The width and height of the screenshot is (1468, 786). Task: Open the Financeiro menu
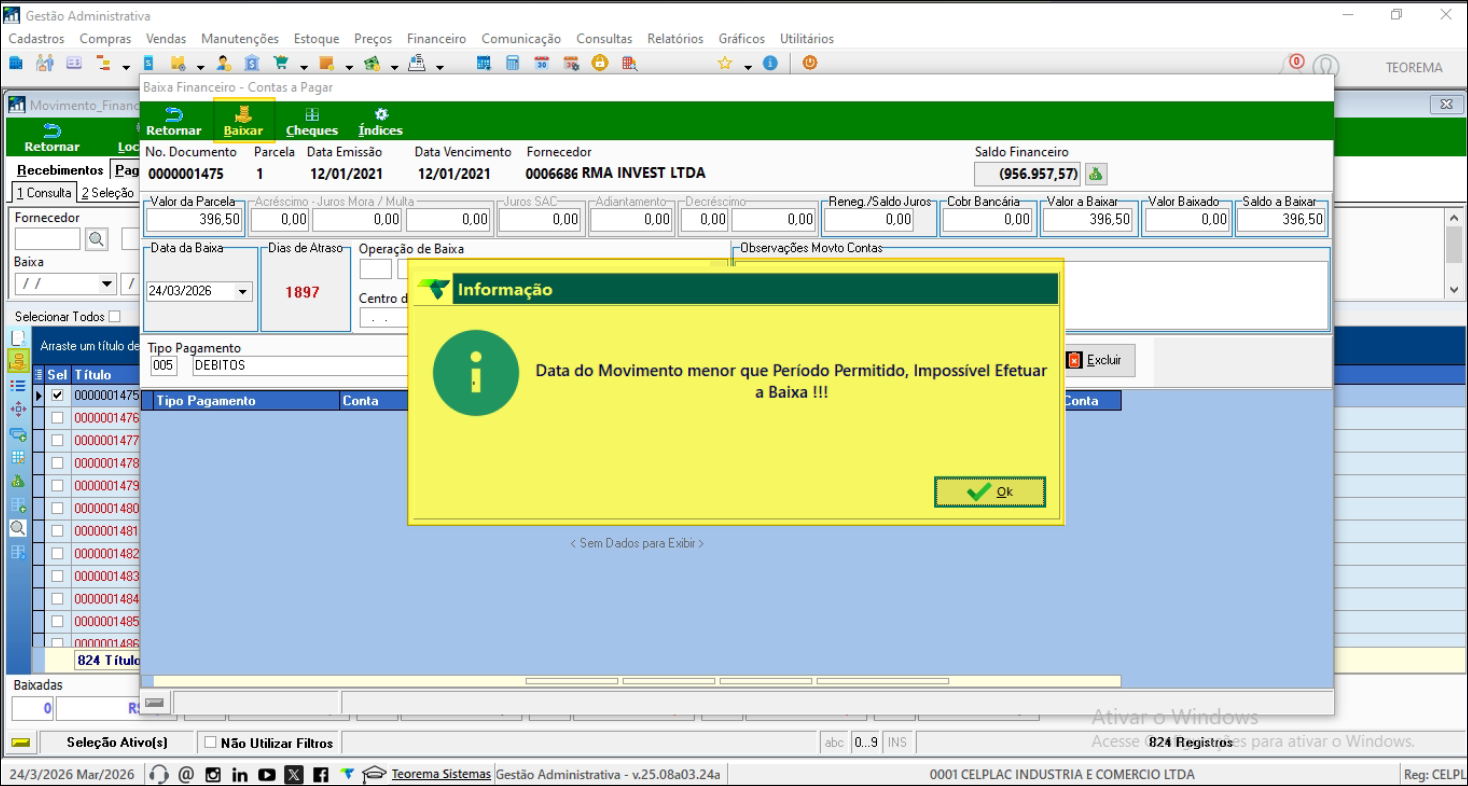[x=436, y=39]
